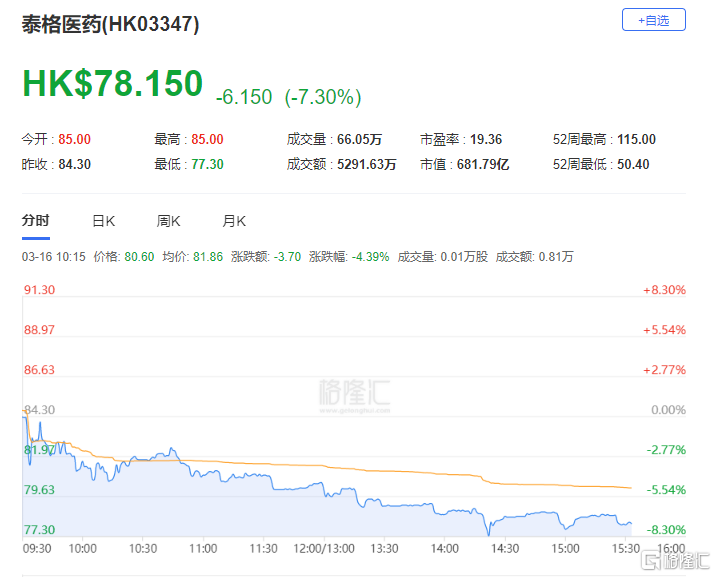The height and width of the screenshot is (577, 716).
Task: Click the right axis label +2.77%
Action: coord(664,370)
